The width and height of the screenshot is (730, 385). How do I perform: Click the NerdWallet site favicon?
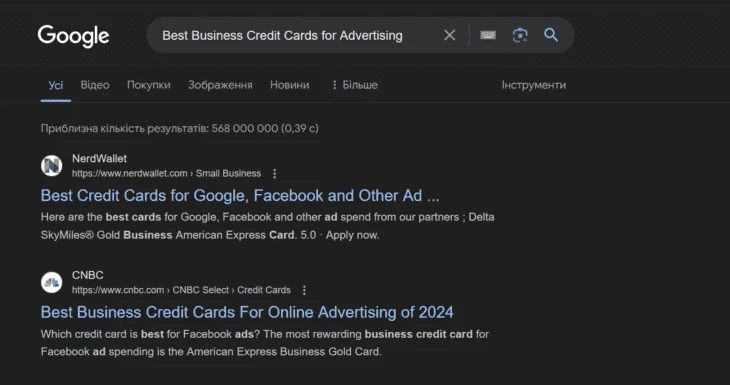tap(51, 166)
